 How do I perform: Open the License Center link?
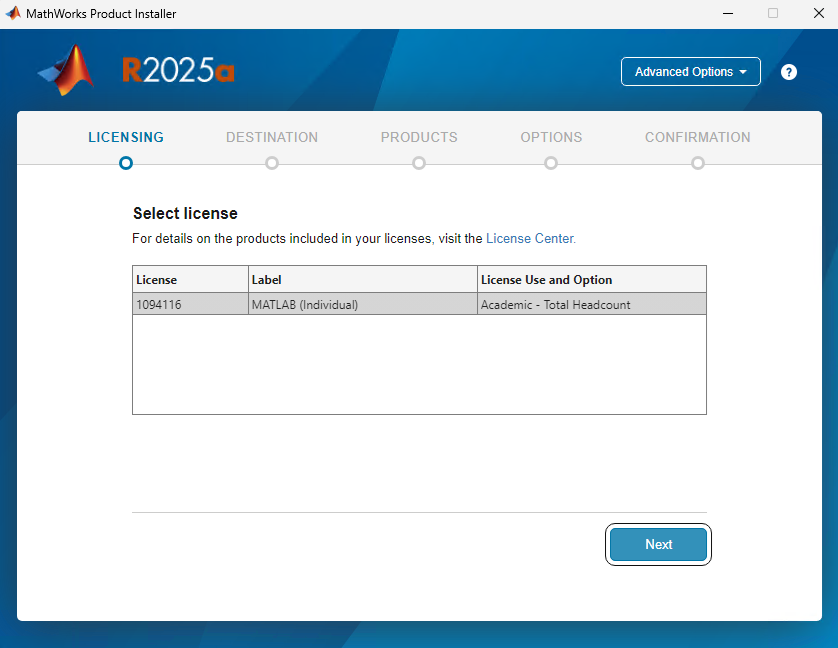[x=530, y=238]
